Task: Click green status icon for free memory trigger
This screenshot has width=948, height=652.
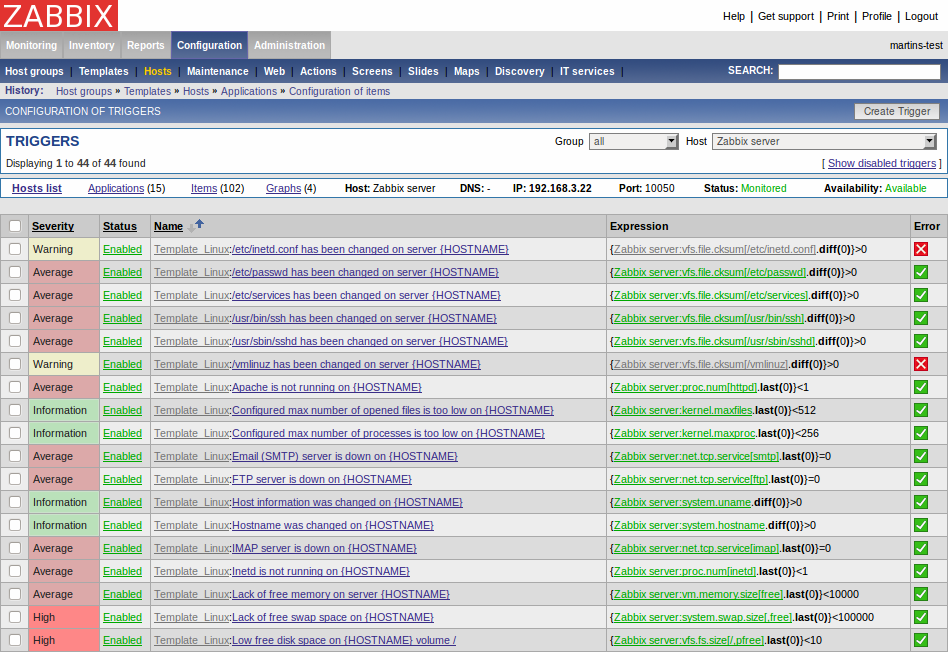Action: click(921, 594)
